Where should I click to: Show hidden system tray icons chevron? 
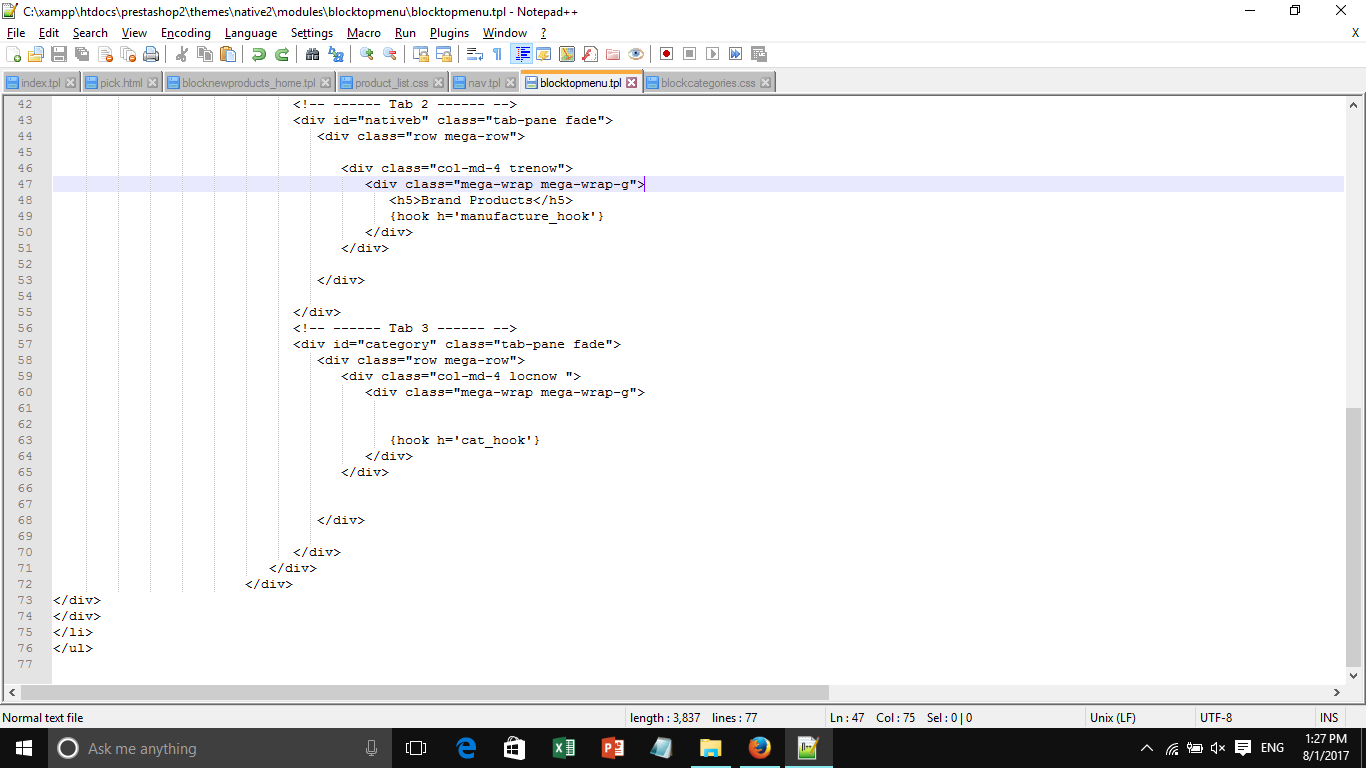[x=1146, y=748]
